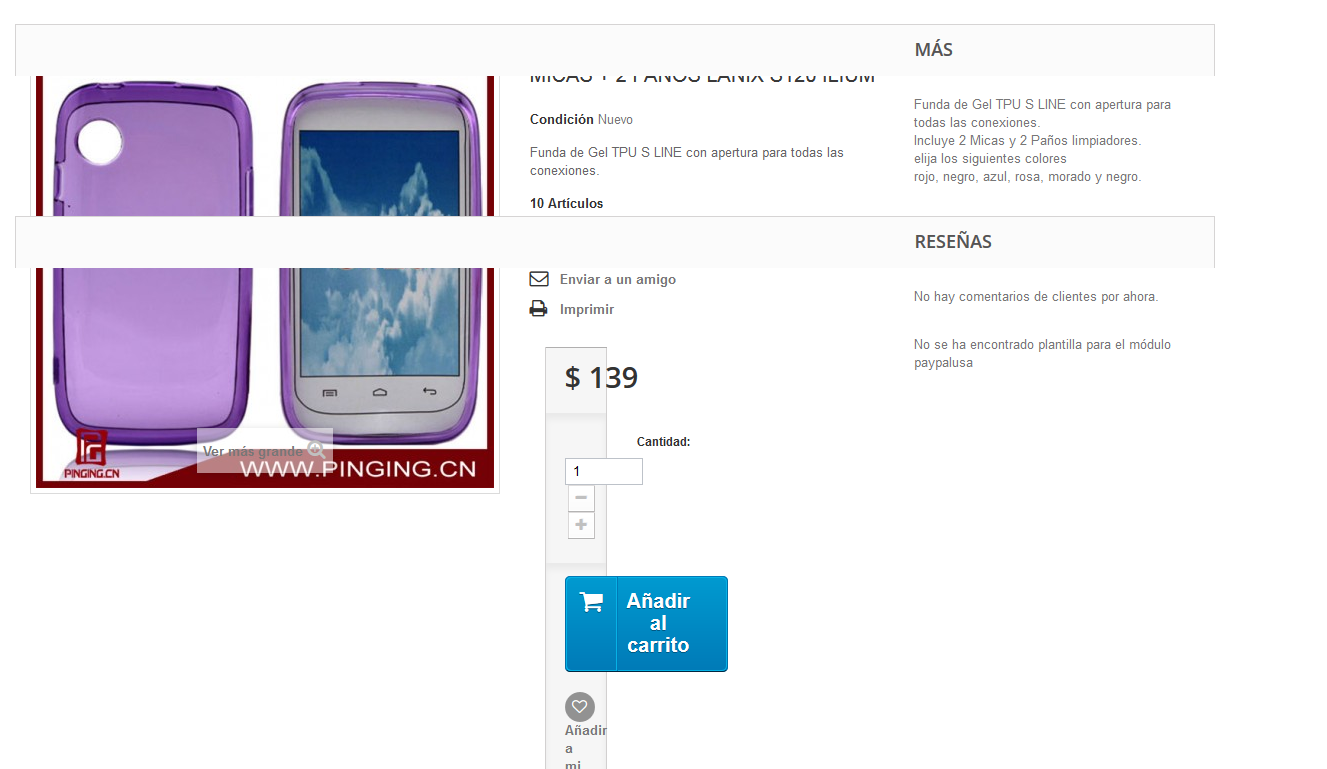The image size is (1327, 769).
Task: Click the 10 Artículos stock label
Action: coord(567,203)
